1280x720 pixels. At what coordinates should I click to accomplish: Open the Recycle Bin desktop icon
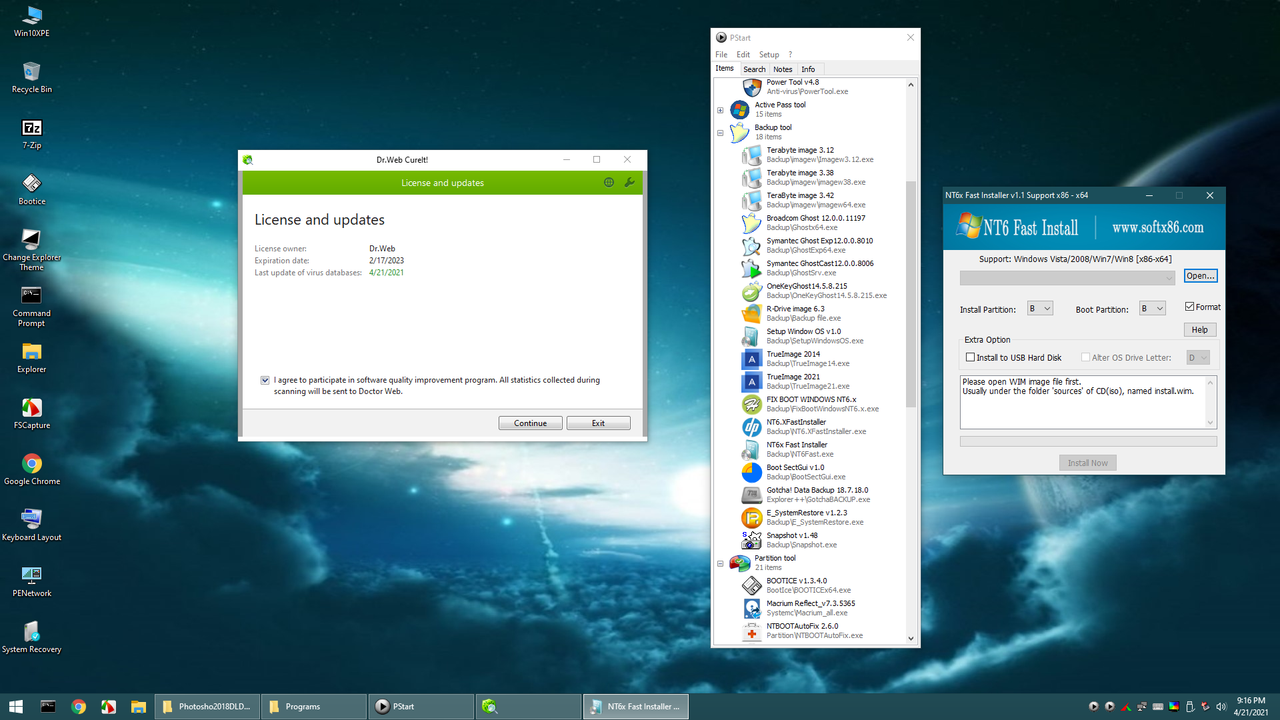tap(32, 77)
